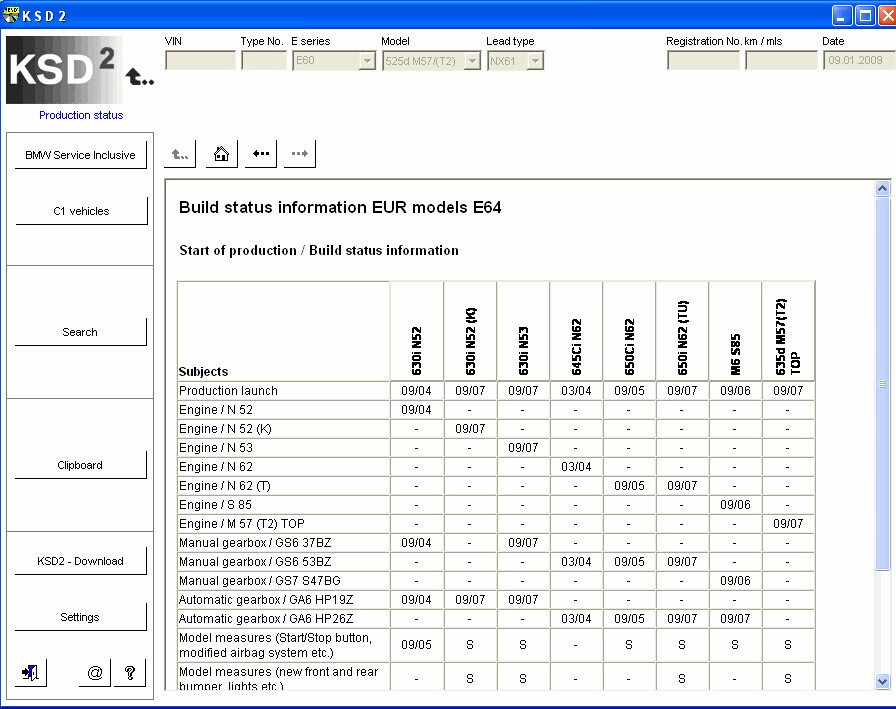Click the Date field
Image resolution: width=896 pixels, height=709 pixels.
[x=859, y=61]
